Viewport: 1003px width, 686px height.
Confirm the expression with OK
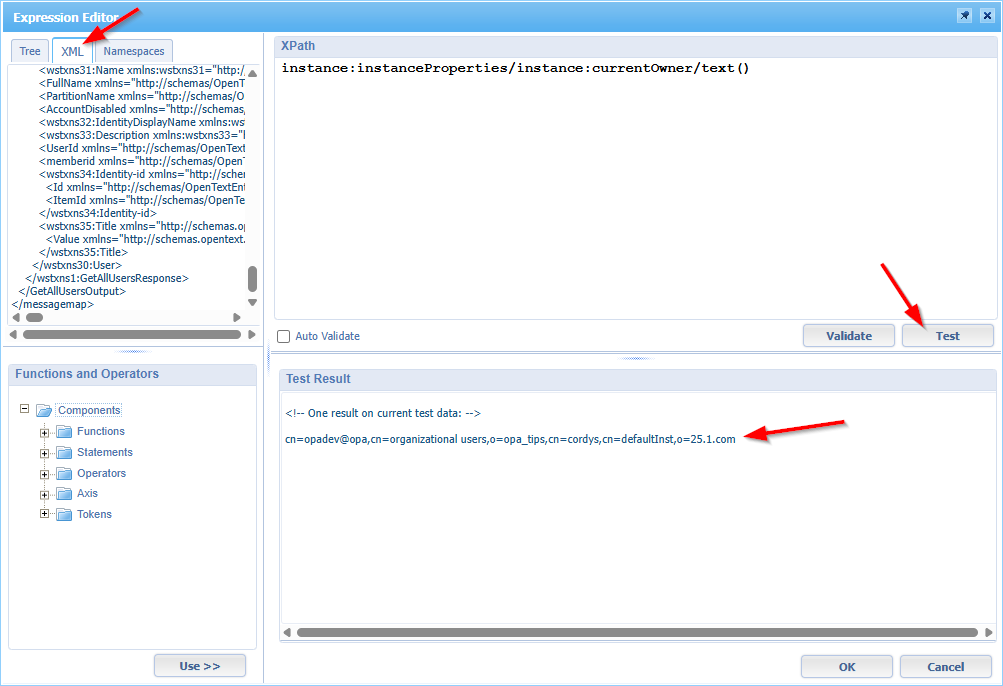pyautogui.click(x=845, y=666)
